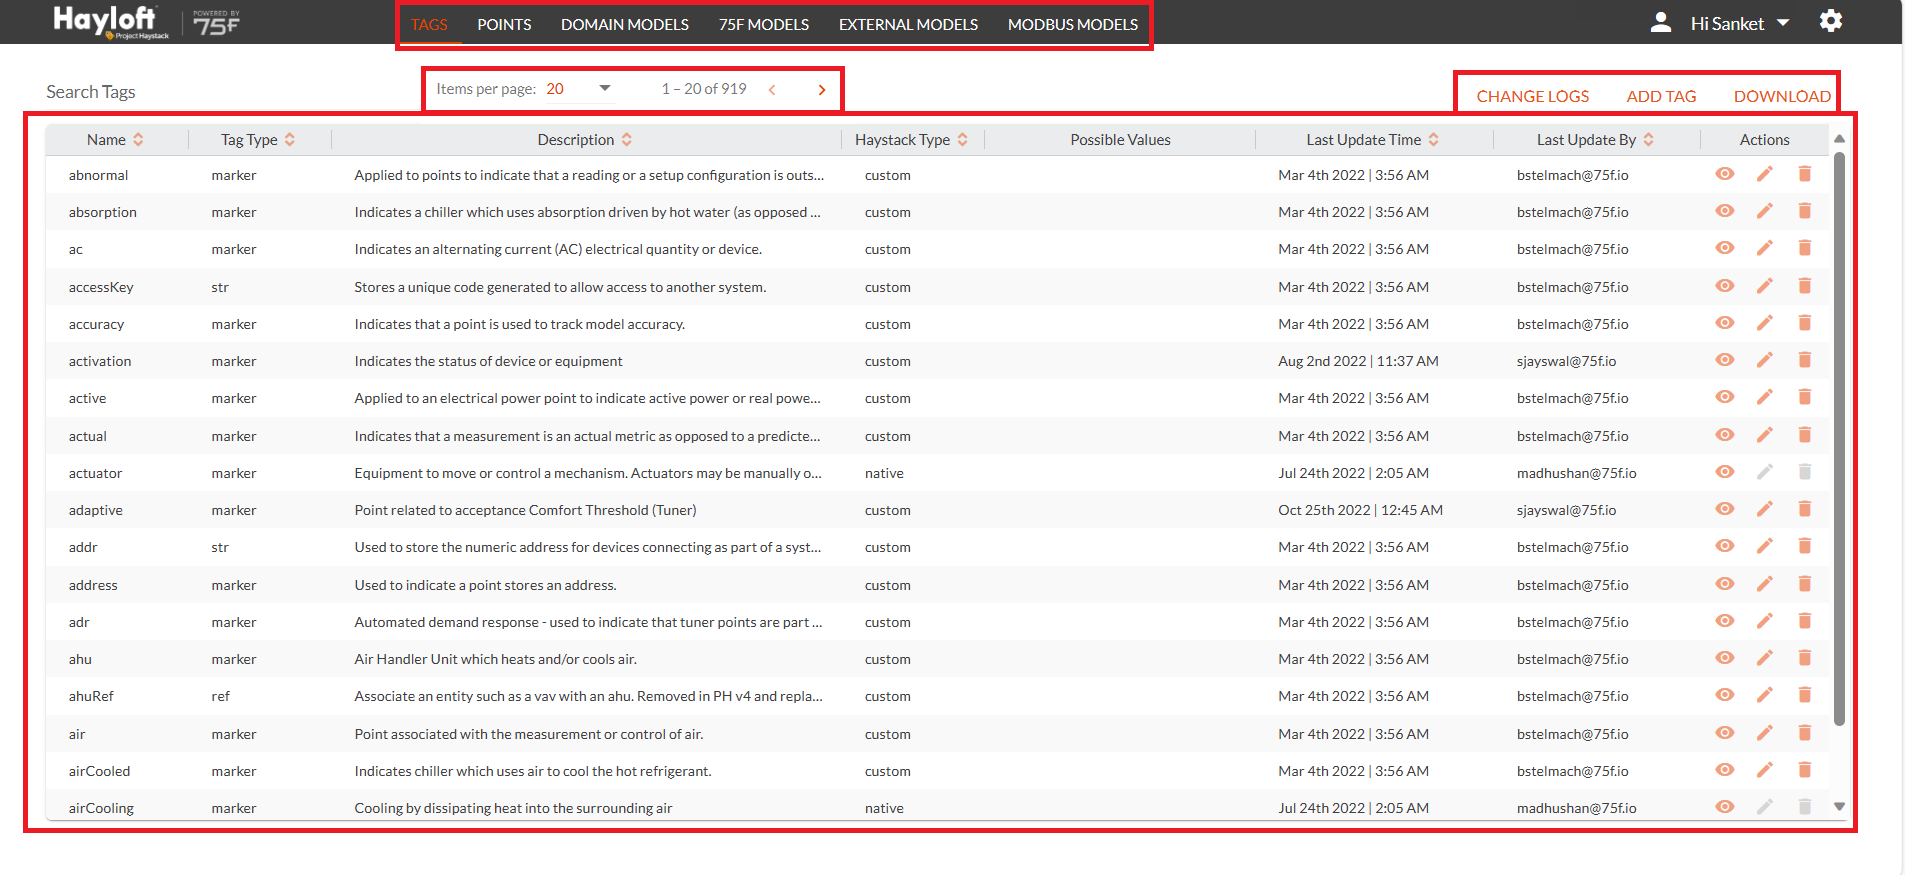Click the table vertical scrollbar thumb
Image resolution: width=1905 pixels, height=875 pixels.
[x=1839, y=439]
